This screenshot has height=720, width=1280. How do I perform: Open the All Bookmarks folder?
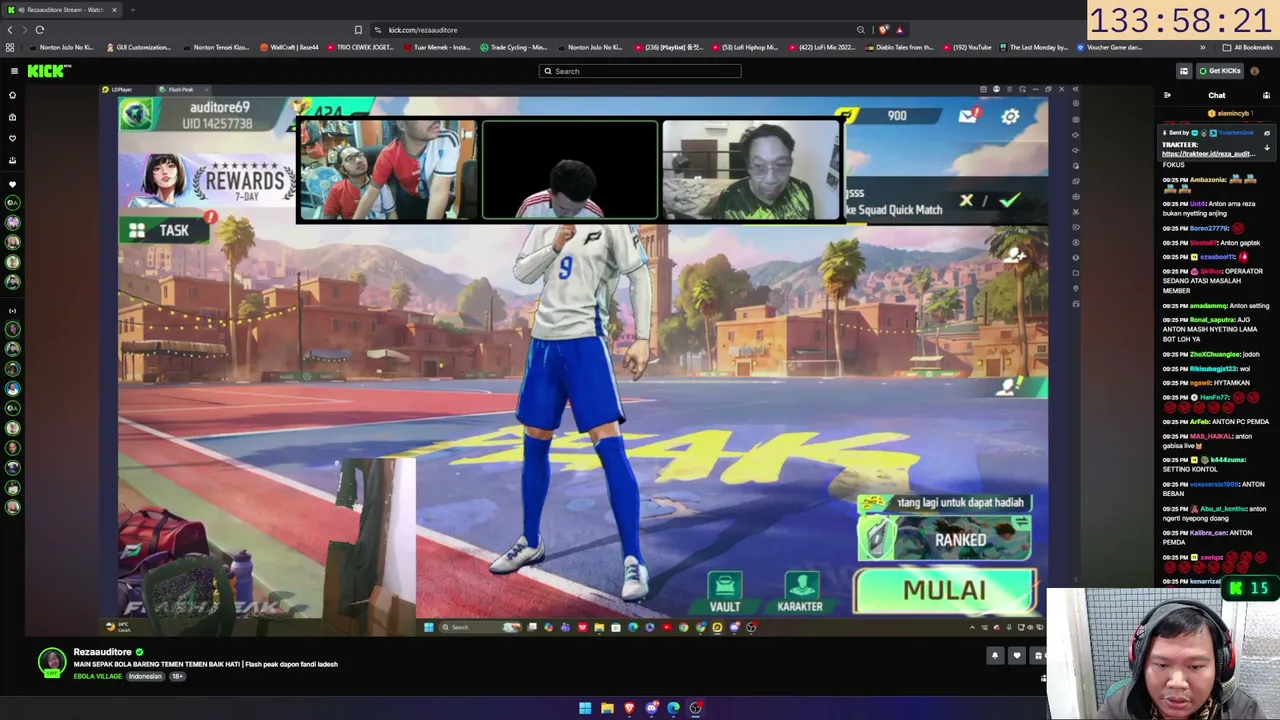pos(1247,47)
